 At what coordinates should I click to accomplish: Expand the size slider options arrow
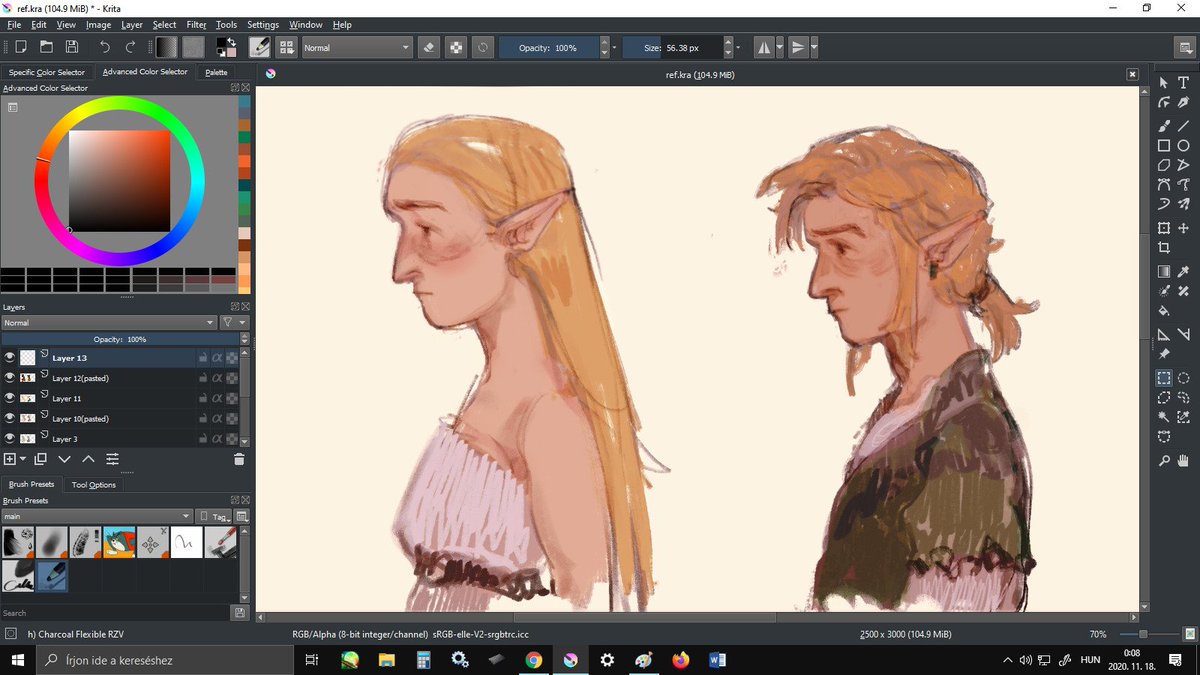point(738,47)
